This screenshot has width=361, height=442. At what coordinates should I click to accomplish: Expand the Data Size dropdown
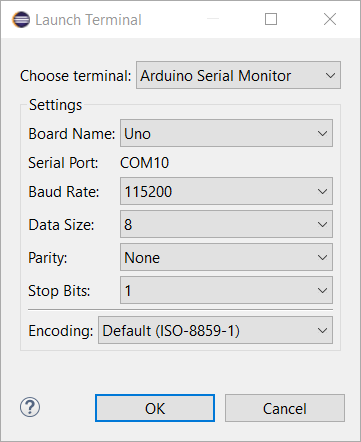coord(226,224)
